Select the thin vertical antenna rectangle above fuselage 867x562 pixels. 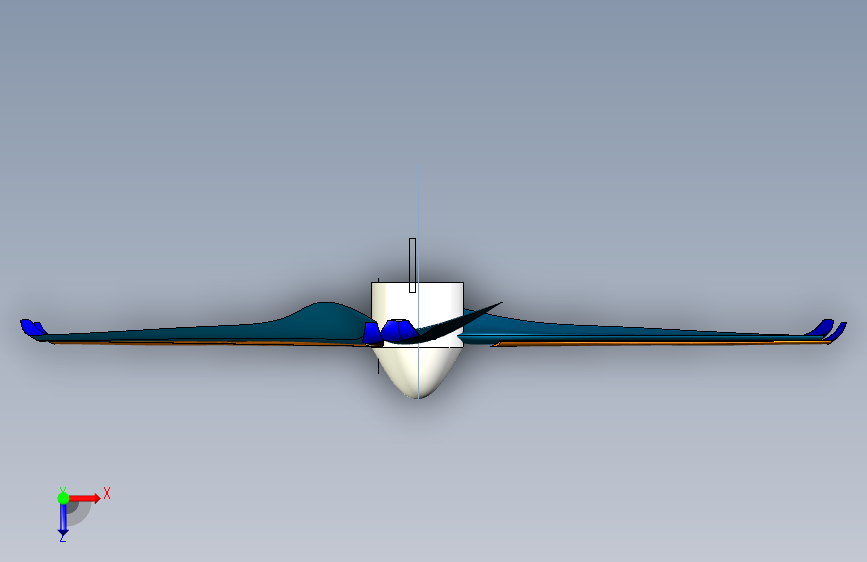coord(412,265)
